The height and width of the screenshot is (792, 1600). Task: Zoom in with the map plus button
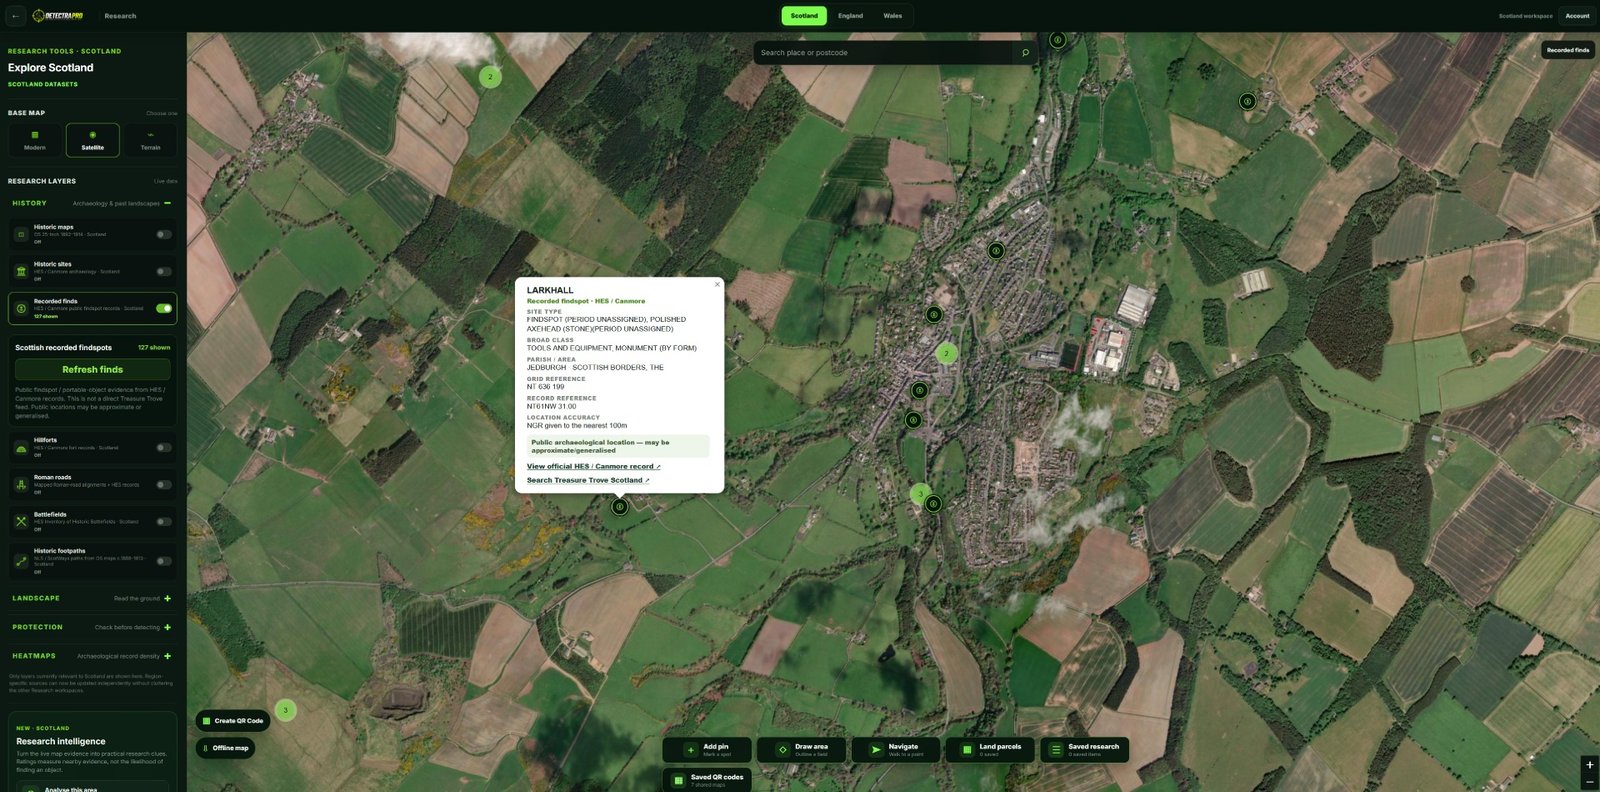tap(1590, 765)
